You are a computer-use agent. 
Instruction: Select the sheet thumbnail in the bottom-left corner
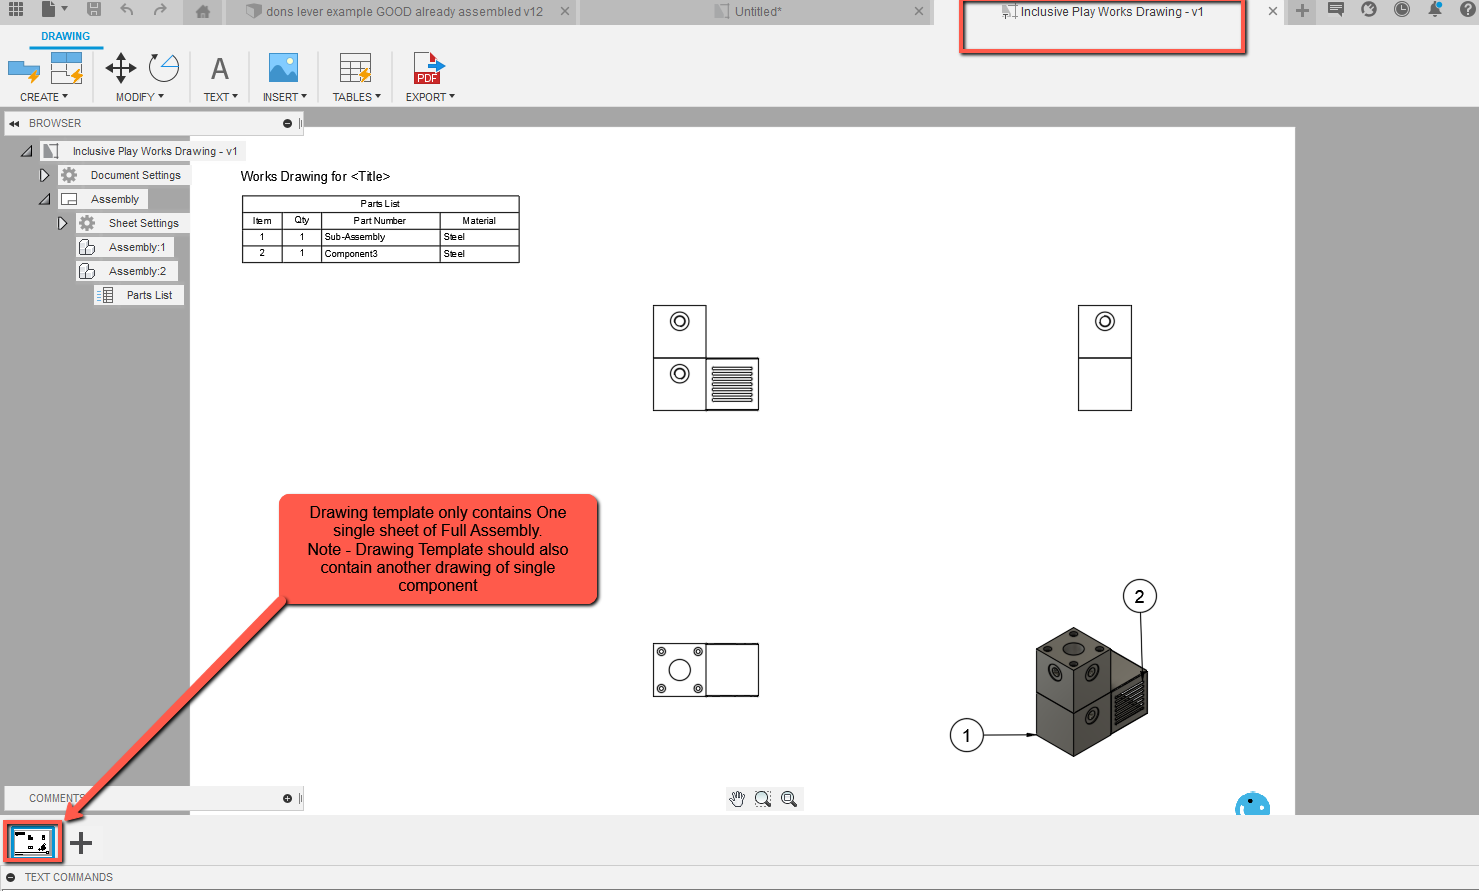(x=31, y=842)
